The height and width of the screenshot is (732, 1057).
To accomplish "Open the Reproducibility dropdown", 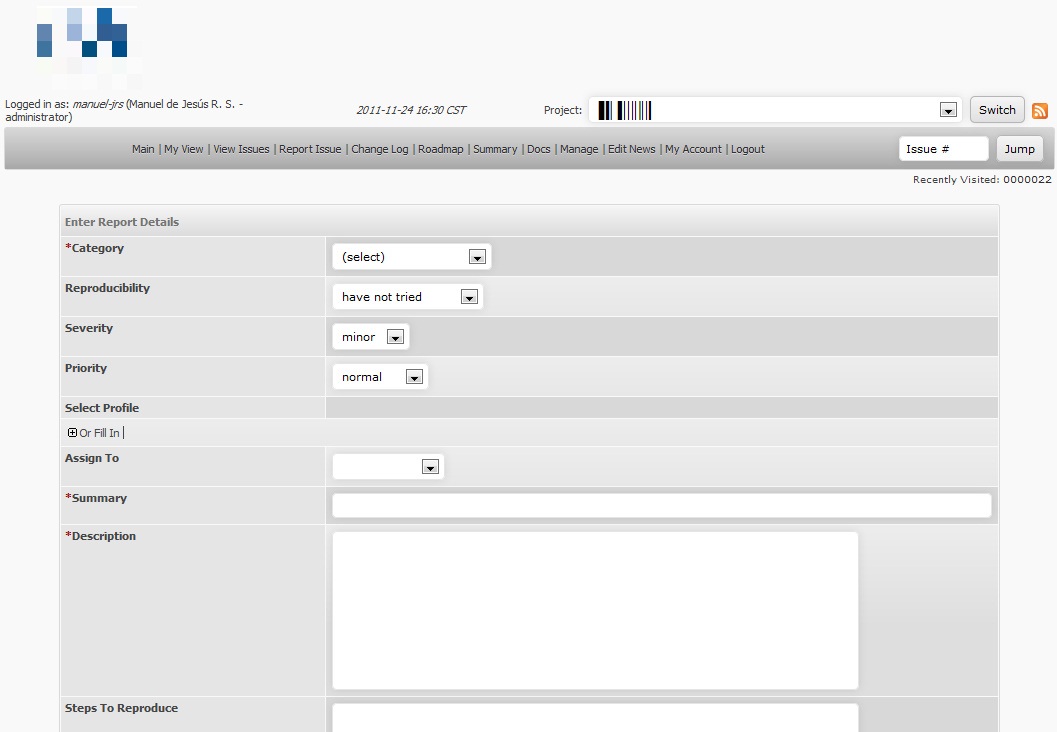I will [x=407, y=297].
